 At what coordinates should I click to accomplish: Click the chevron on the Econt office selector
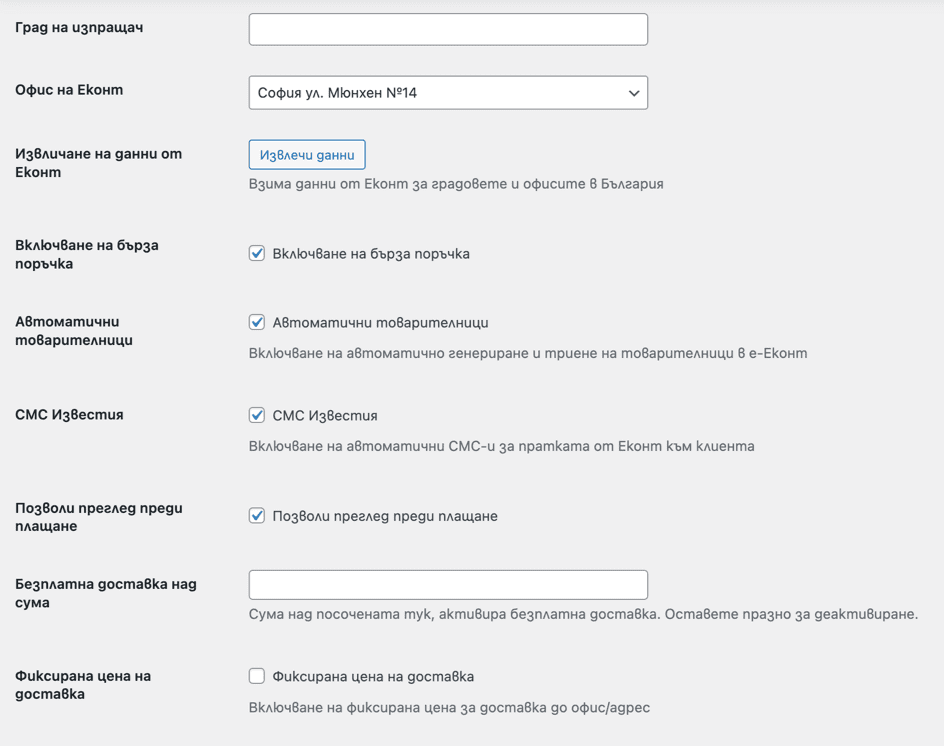(632, 92)
